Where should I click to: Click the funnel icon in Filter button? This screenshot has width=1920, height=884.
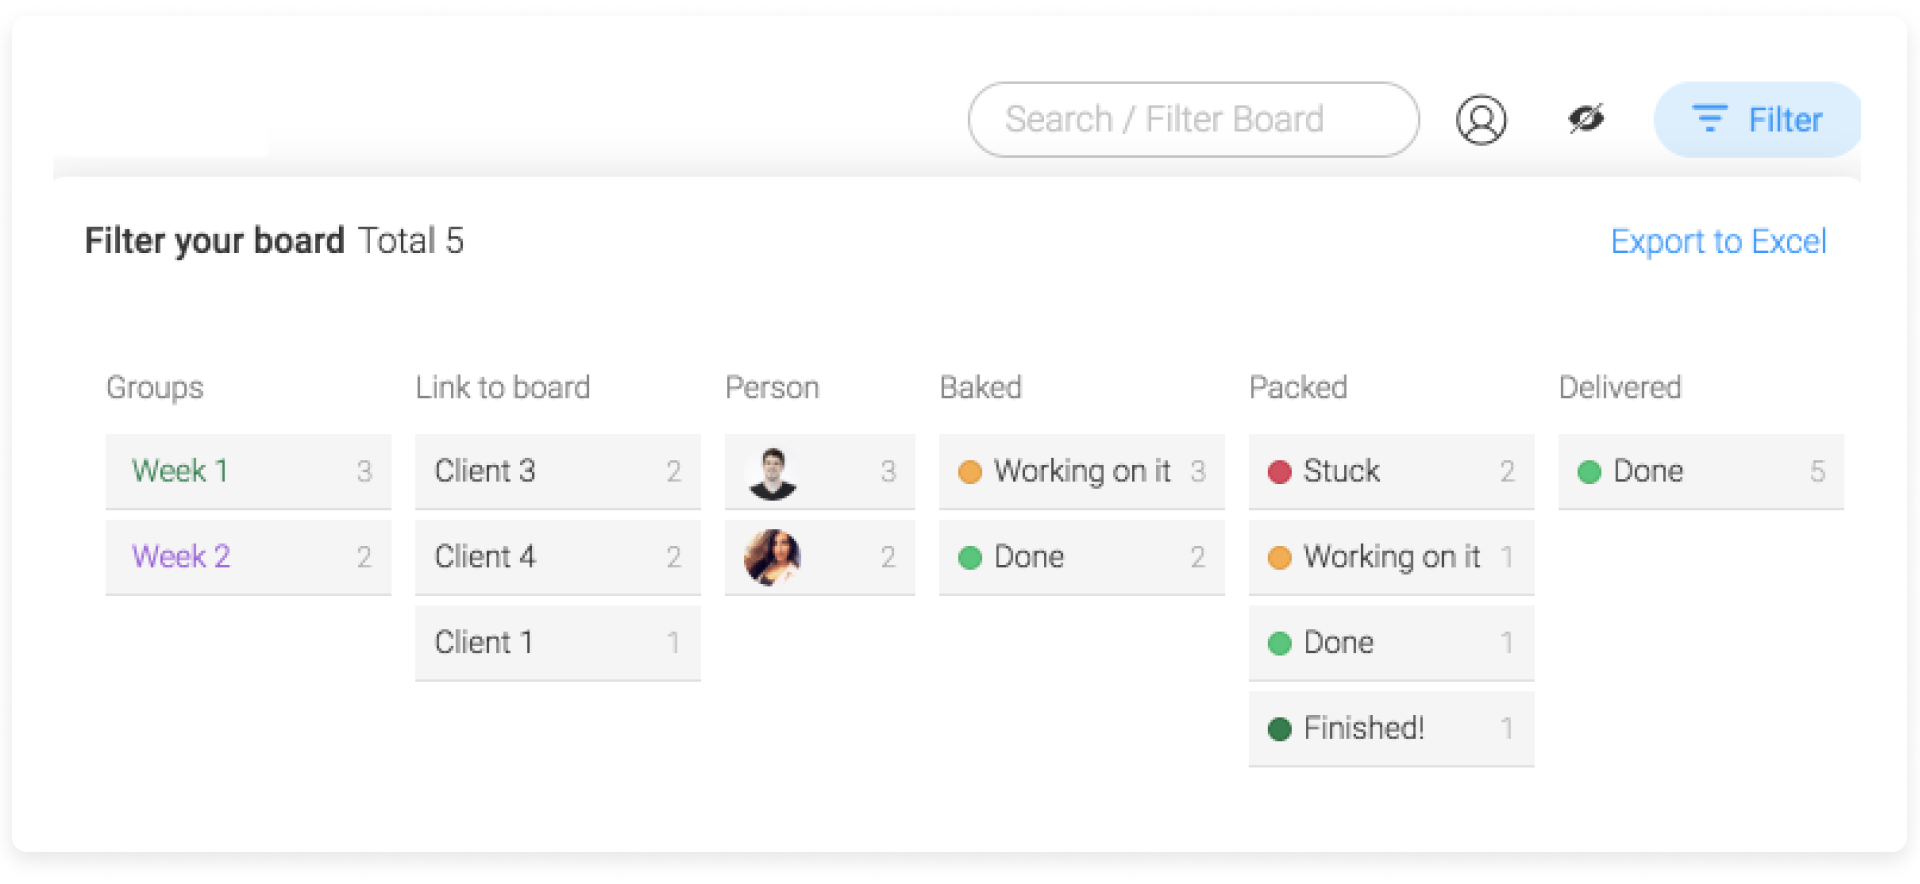click(1709, 119)
